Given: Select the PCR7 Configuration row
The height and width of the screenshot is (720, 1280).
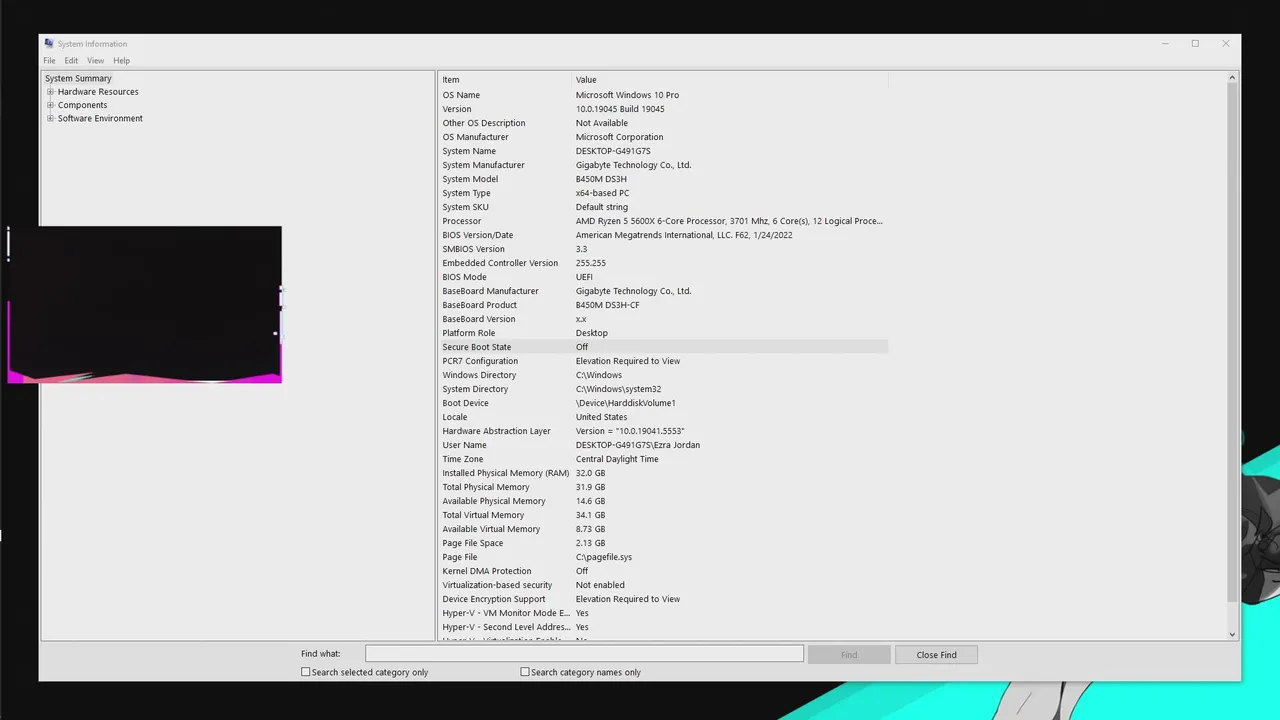Looking at the screenshot, I should pos(663,361).
